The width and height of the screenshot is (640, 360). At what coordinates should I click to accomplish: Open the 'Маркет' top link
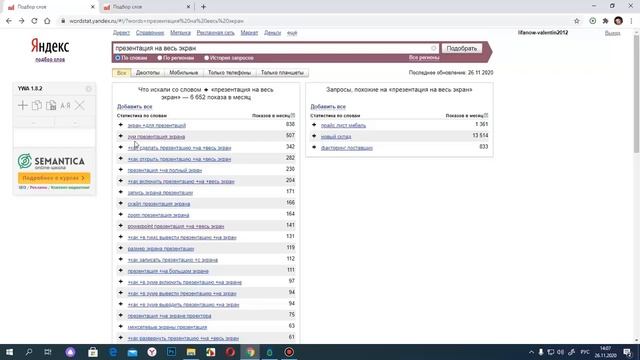point(249,33)
